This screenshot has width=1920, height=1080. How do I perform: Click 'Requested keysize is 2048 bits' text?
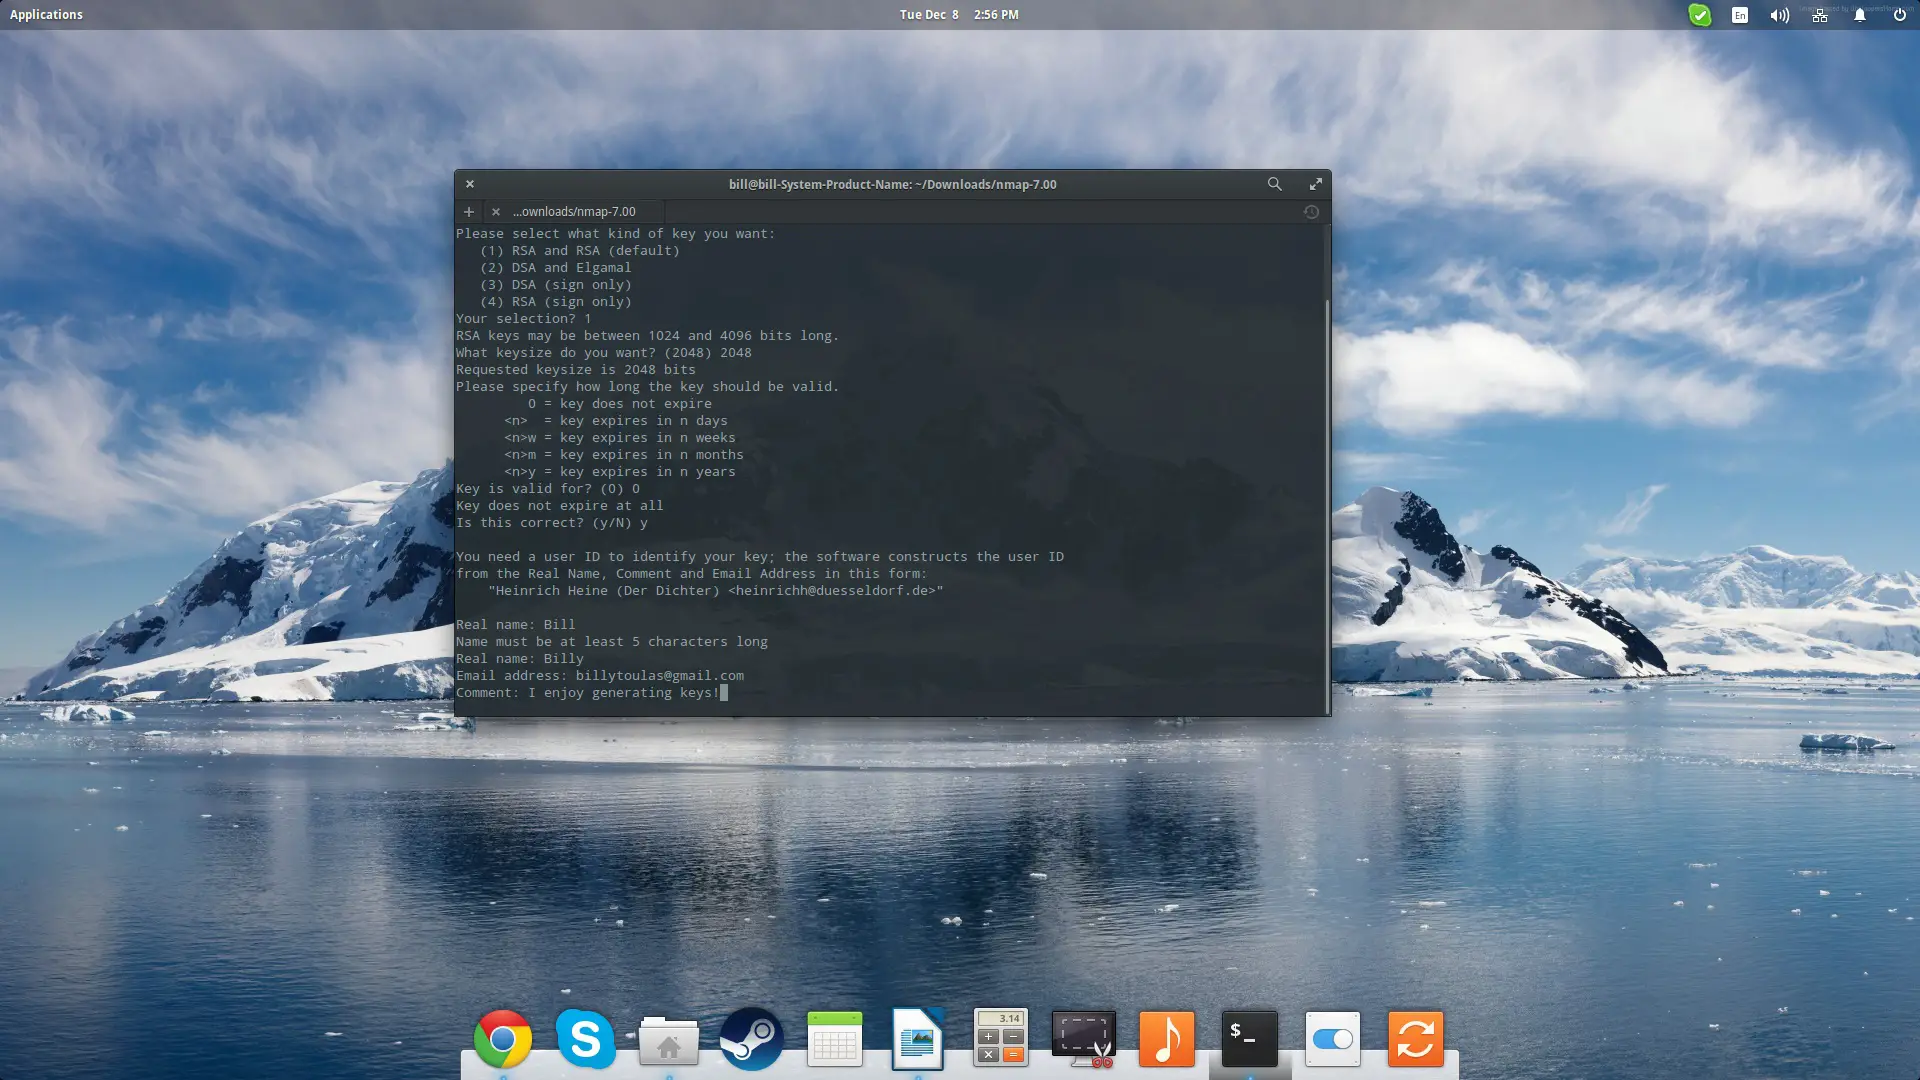tap(576, 370)
